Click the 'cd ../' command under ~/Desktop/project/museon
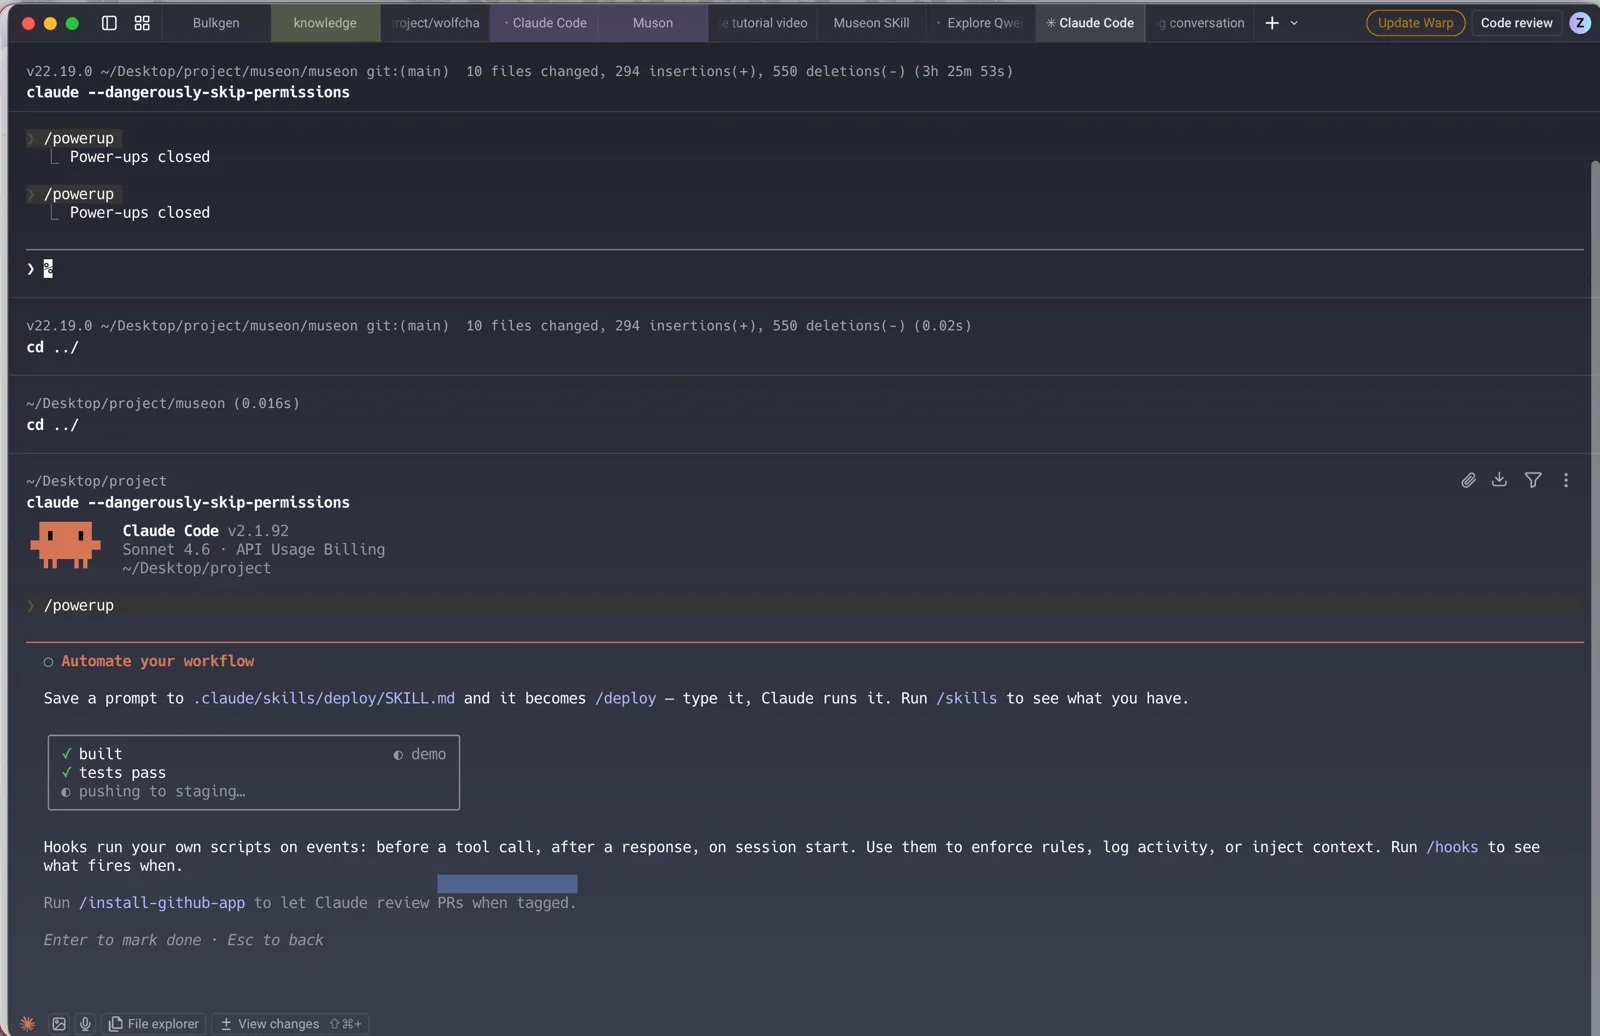Viewport: 1600px width, 1036px height. tap(52, 425)
